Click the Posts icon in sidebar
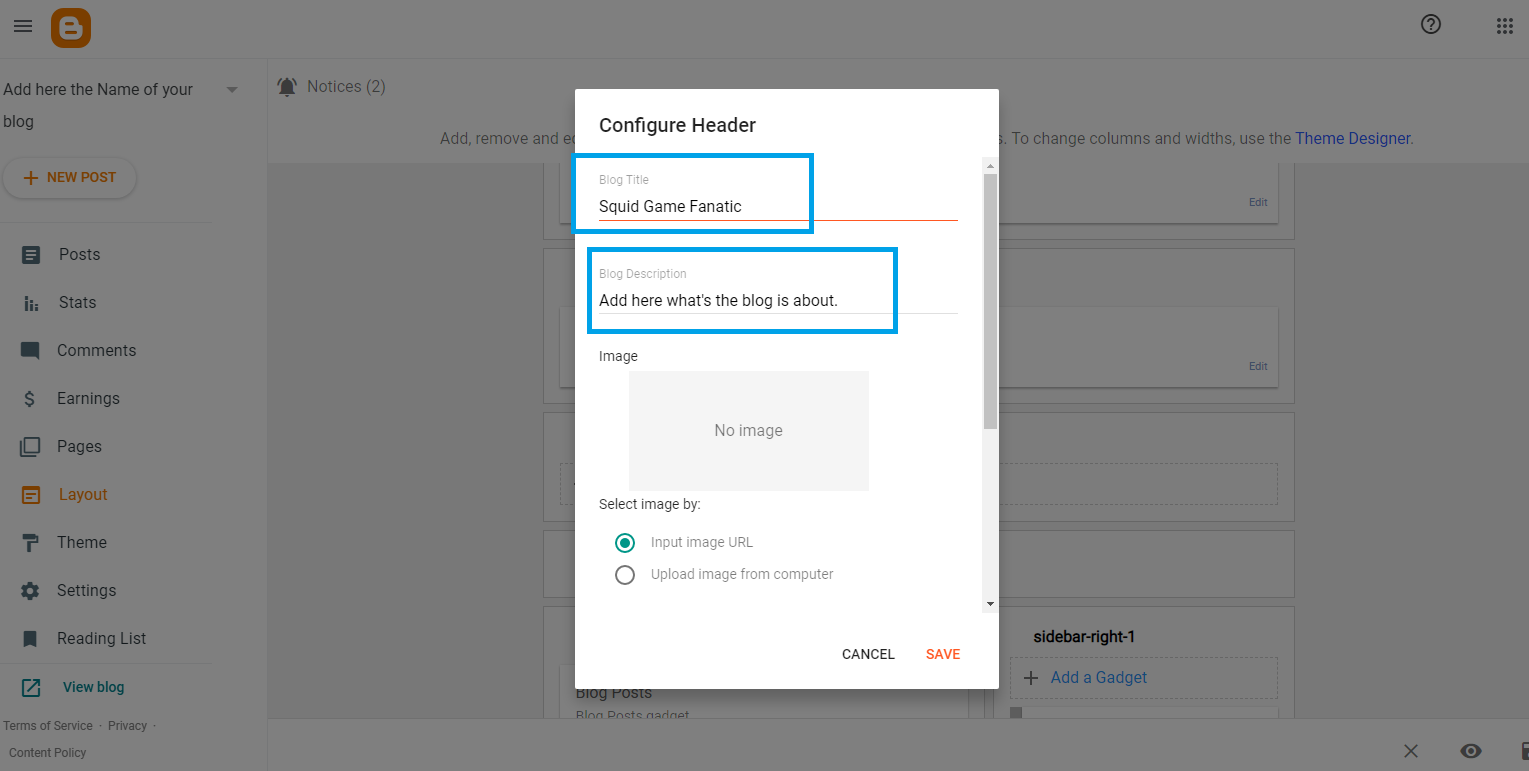Image resolution: width=1529 pixels, height=771 pixels. [31, 255]
